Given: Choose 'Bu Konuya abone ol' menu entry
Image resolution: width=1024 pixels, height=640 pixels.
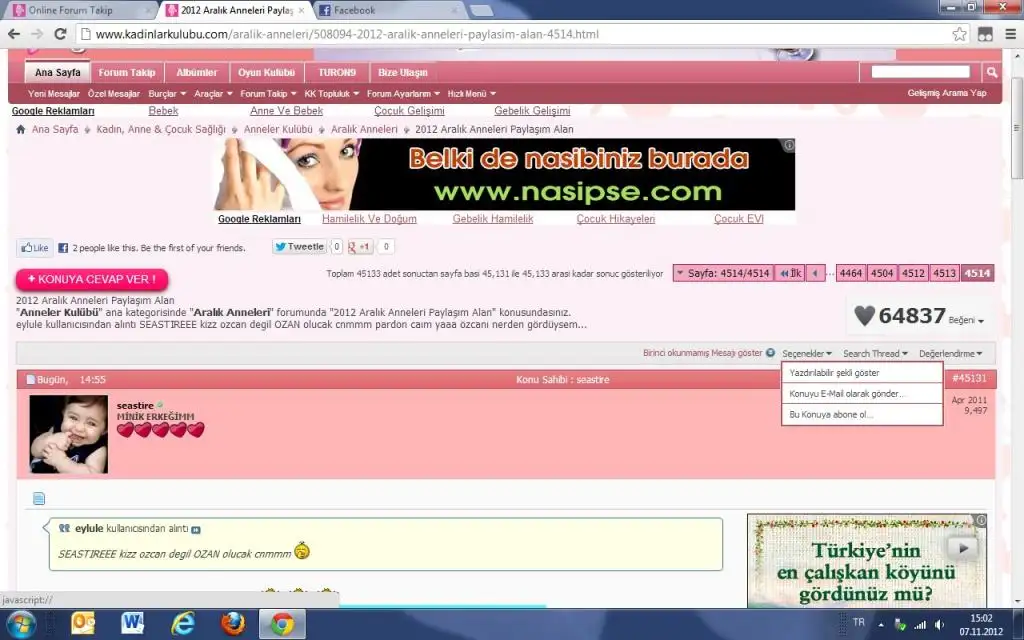Looking at the screenshot, I should [831, 414].
